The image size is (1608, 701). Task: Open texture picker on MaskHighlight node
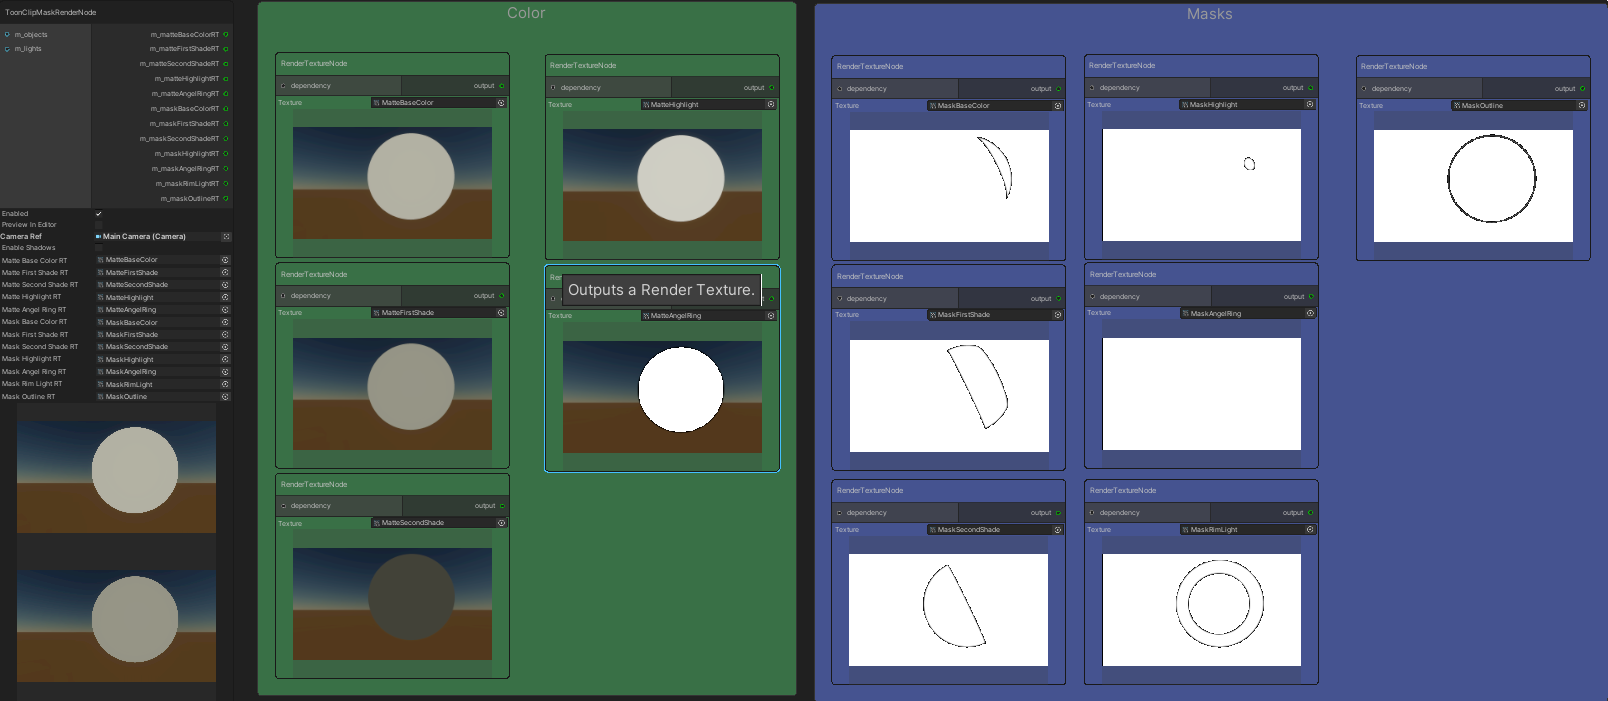[1310, 104]
